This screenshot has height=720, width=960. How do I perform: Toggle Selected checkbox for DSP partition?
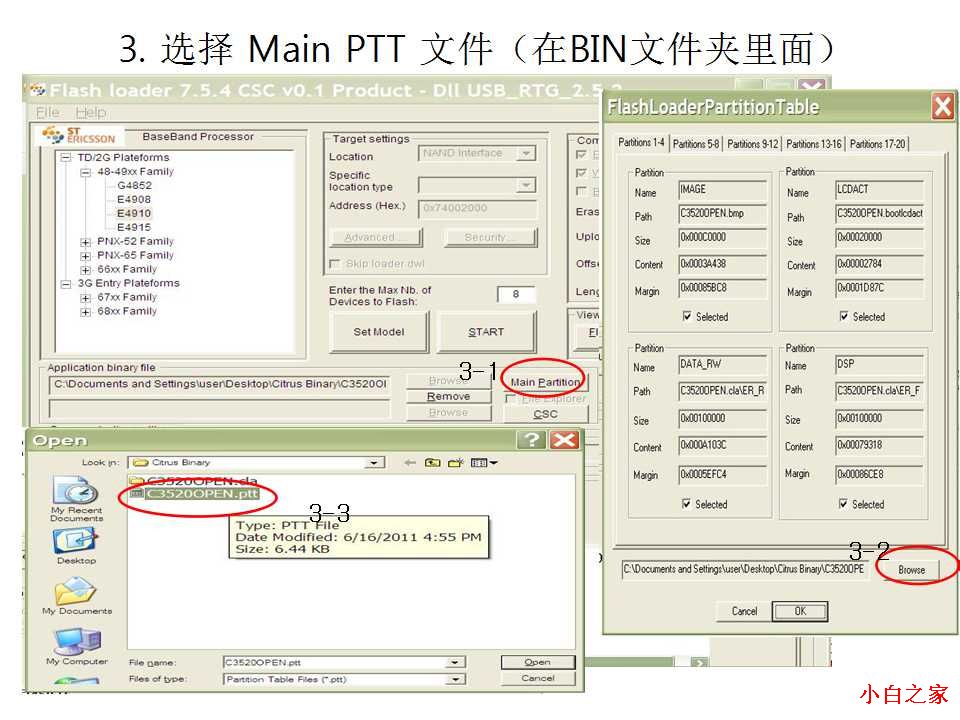(843, 504)
